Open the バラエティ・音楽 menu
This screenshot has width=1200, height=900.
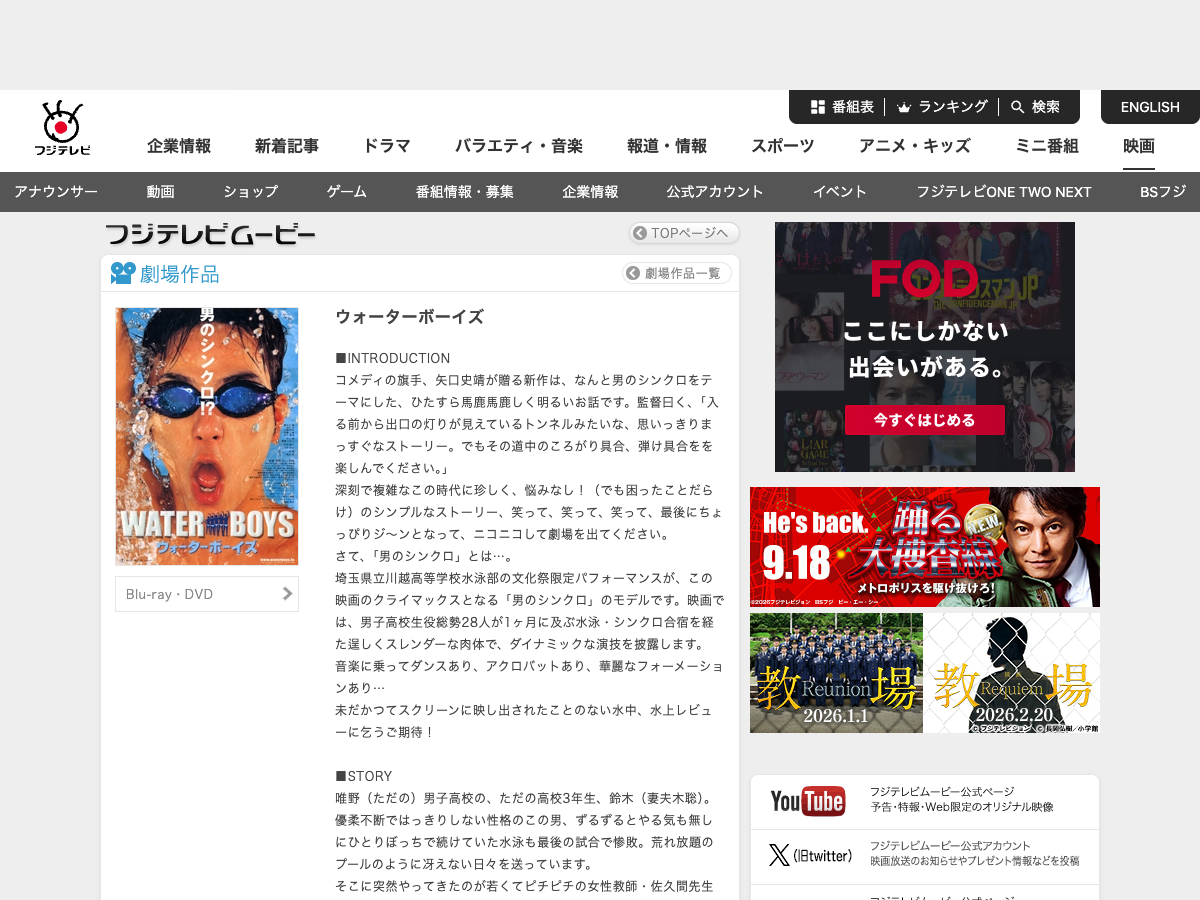(519, 146)
